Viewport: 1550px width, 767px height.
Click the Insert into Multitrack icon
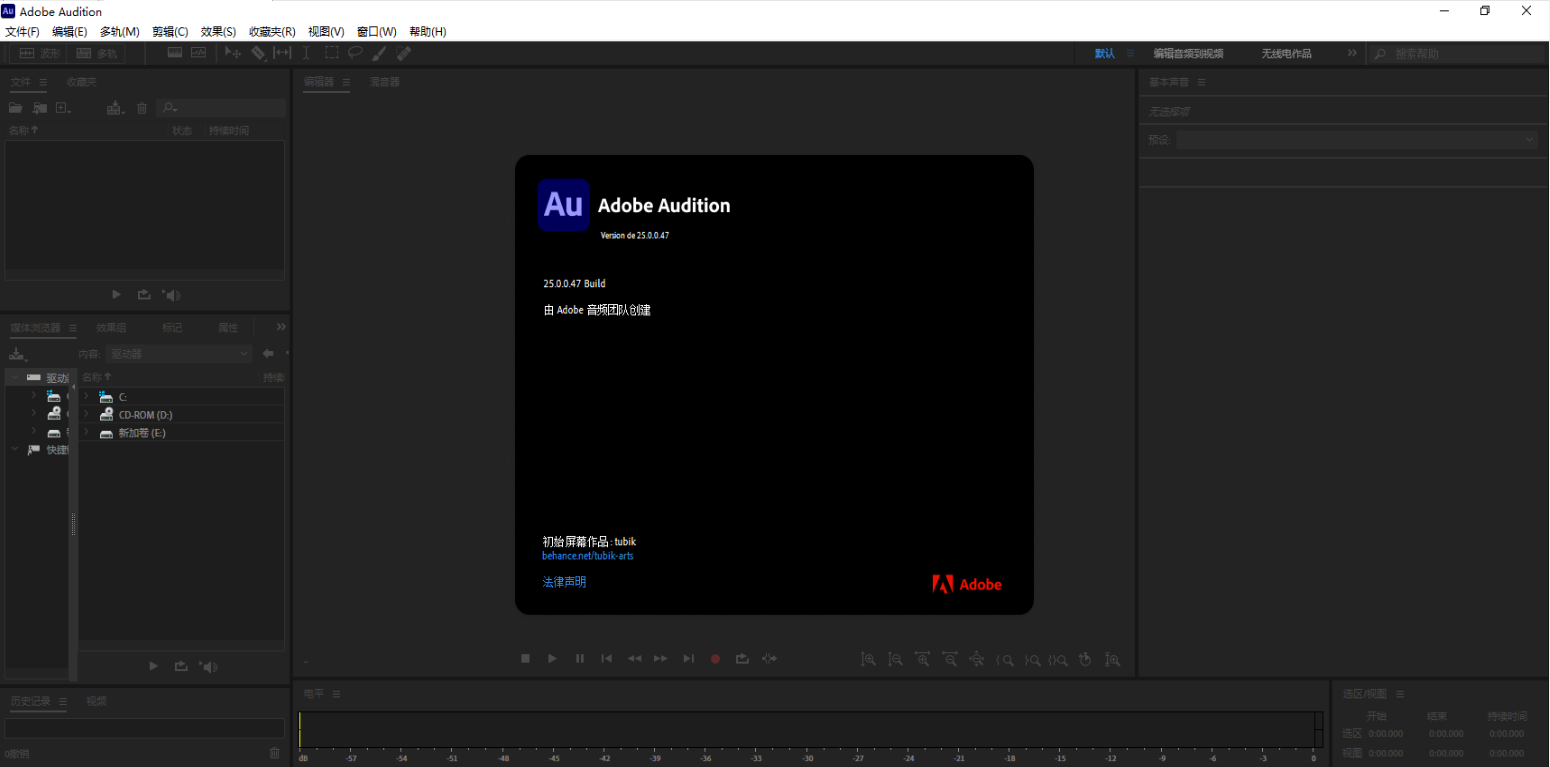(115, 108)
